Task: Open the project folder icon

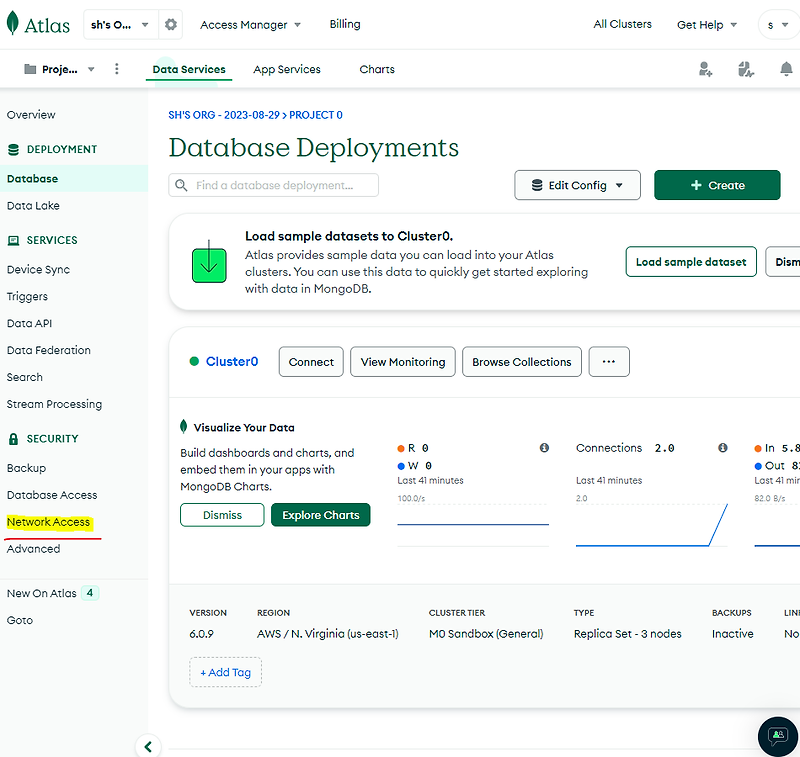Action: [30, 69]
